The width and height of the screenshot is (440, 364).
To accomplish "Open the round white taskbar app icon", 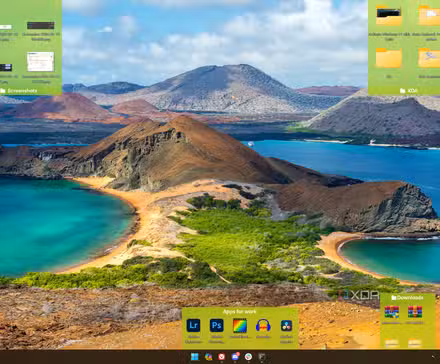I will tap(248, 357).
